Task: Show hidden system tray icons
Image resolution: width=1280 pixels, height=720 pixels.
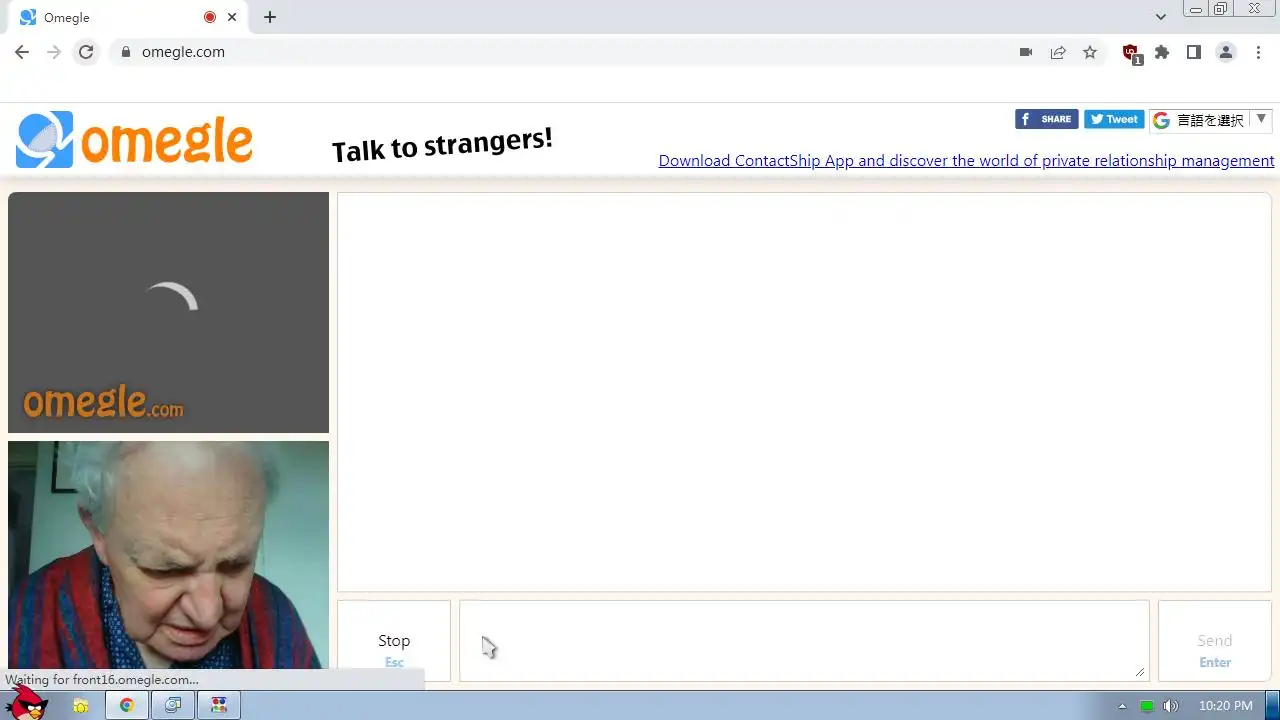Action: 1122,706
